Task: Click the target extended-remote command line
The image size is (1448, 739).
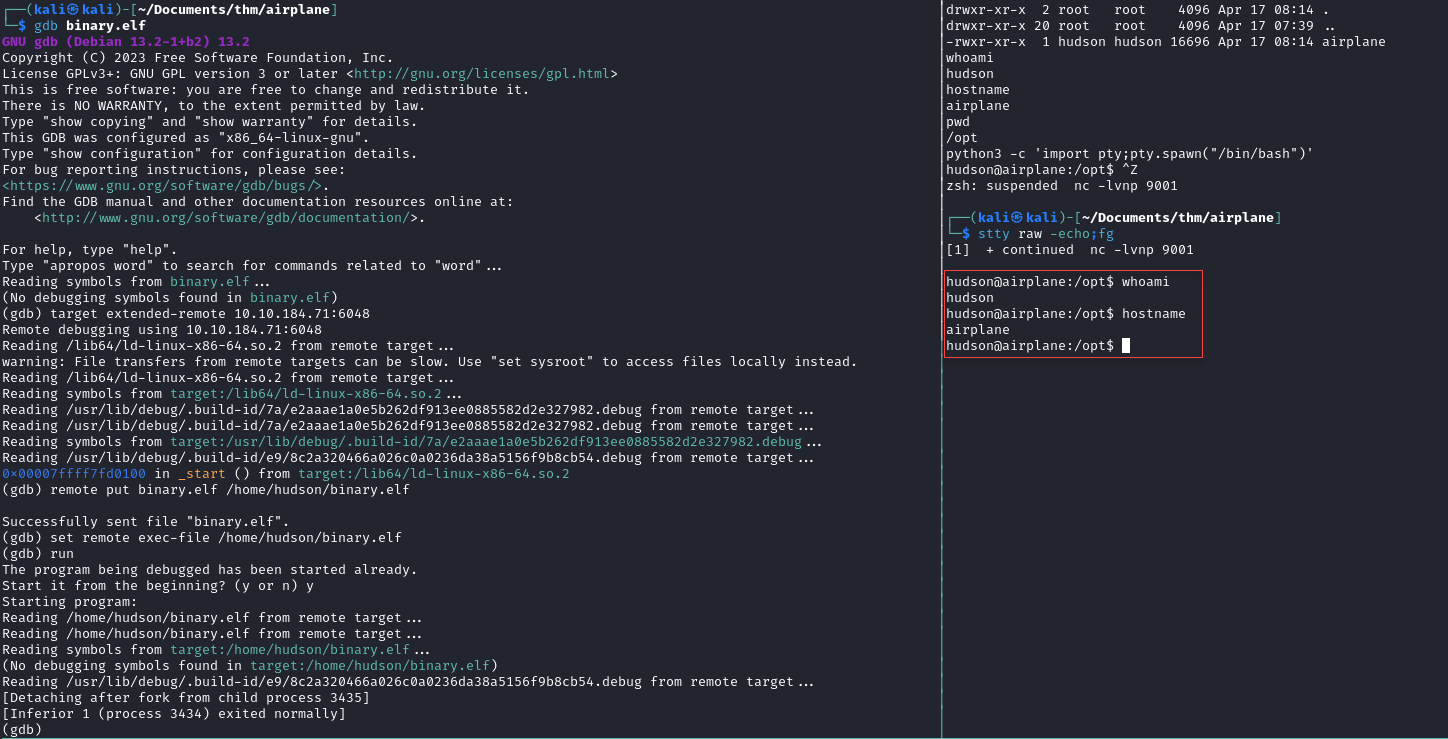Action: (186, 314)
